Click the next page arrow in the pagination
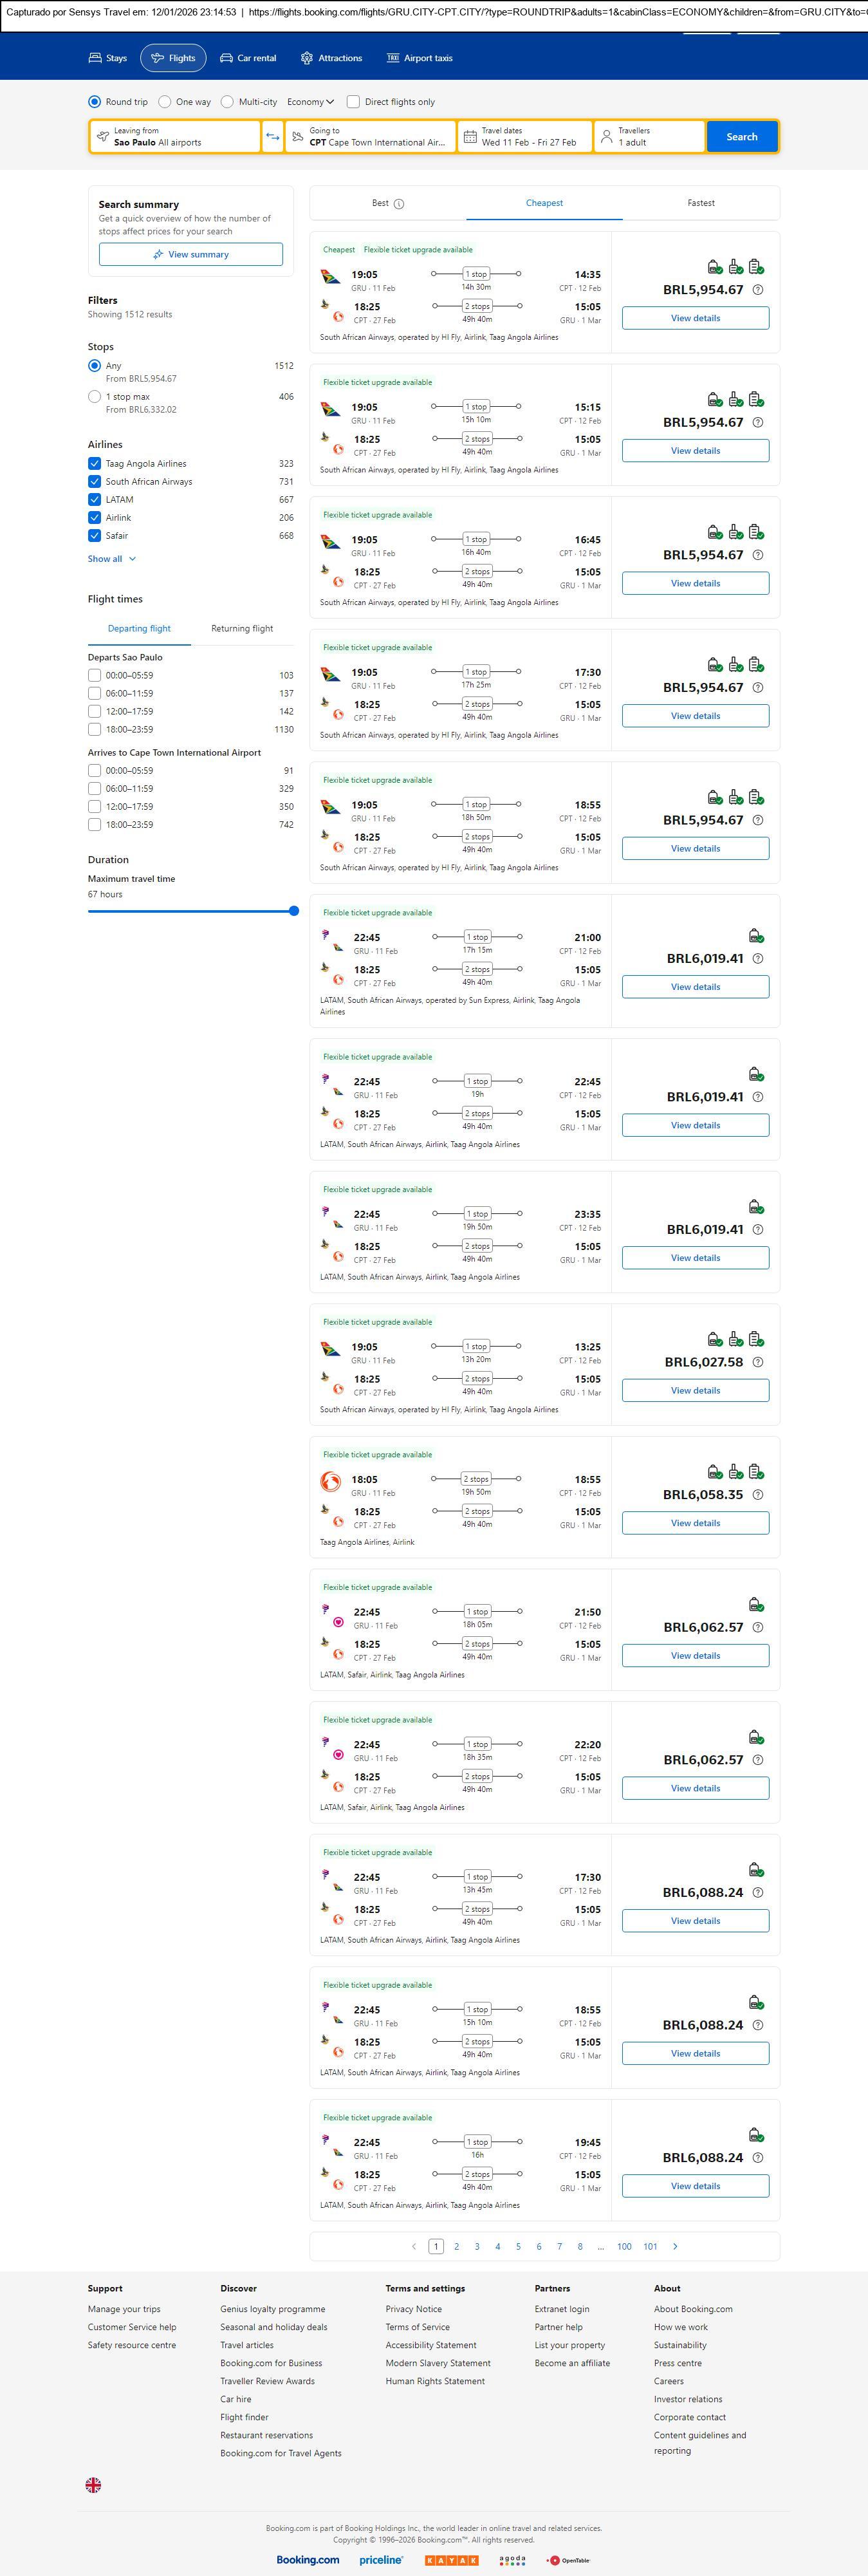868x2576 pixels. pyautogui.click(x=675, y=2246)
